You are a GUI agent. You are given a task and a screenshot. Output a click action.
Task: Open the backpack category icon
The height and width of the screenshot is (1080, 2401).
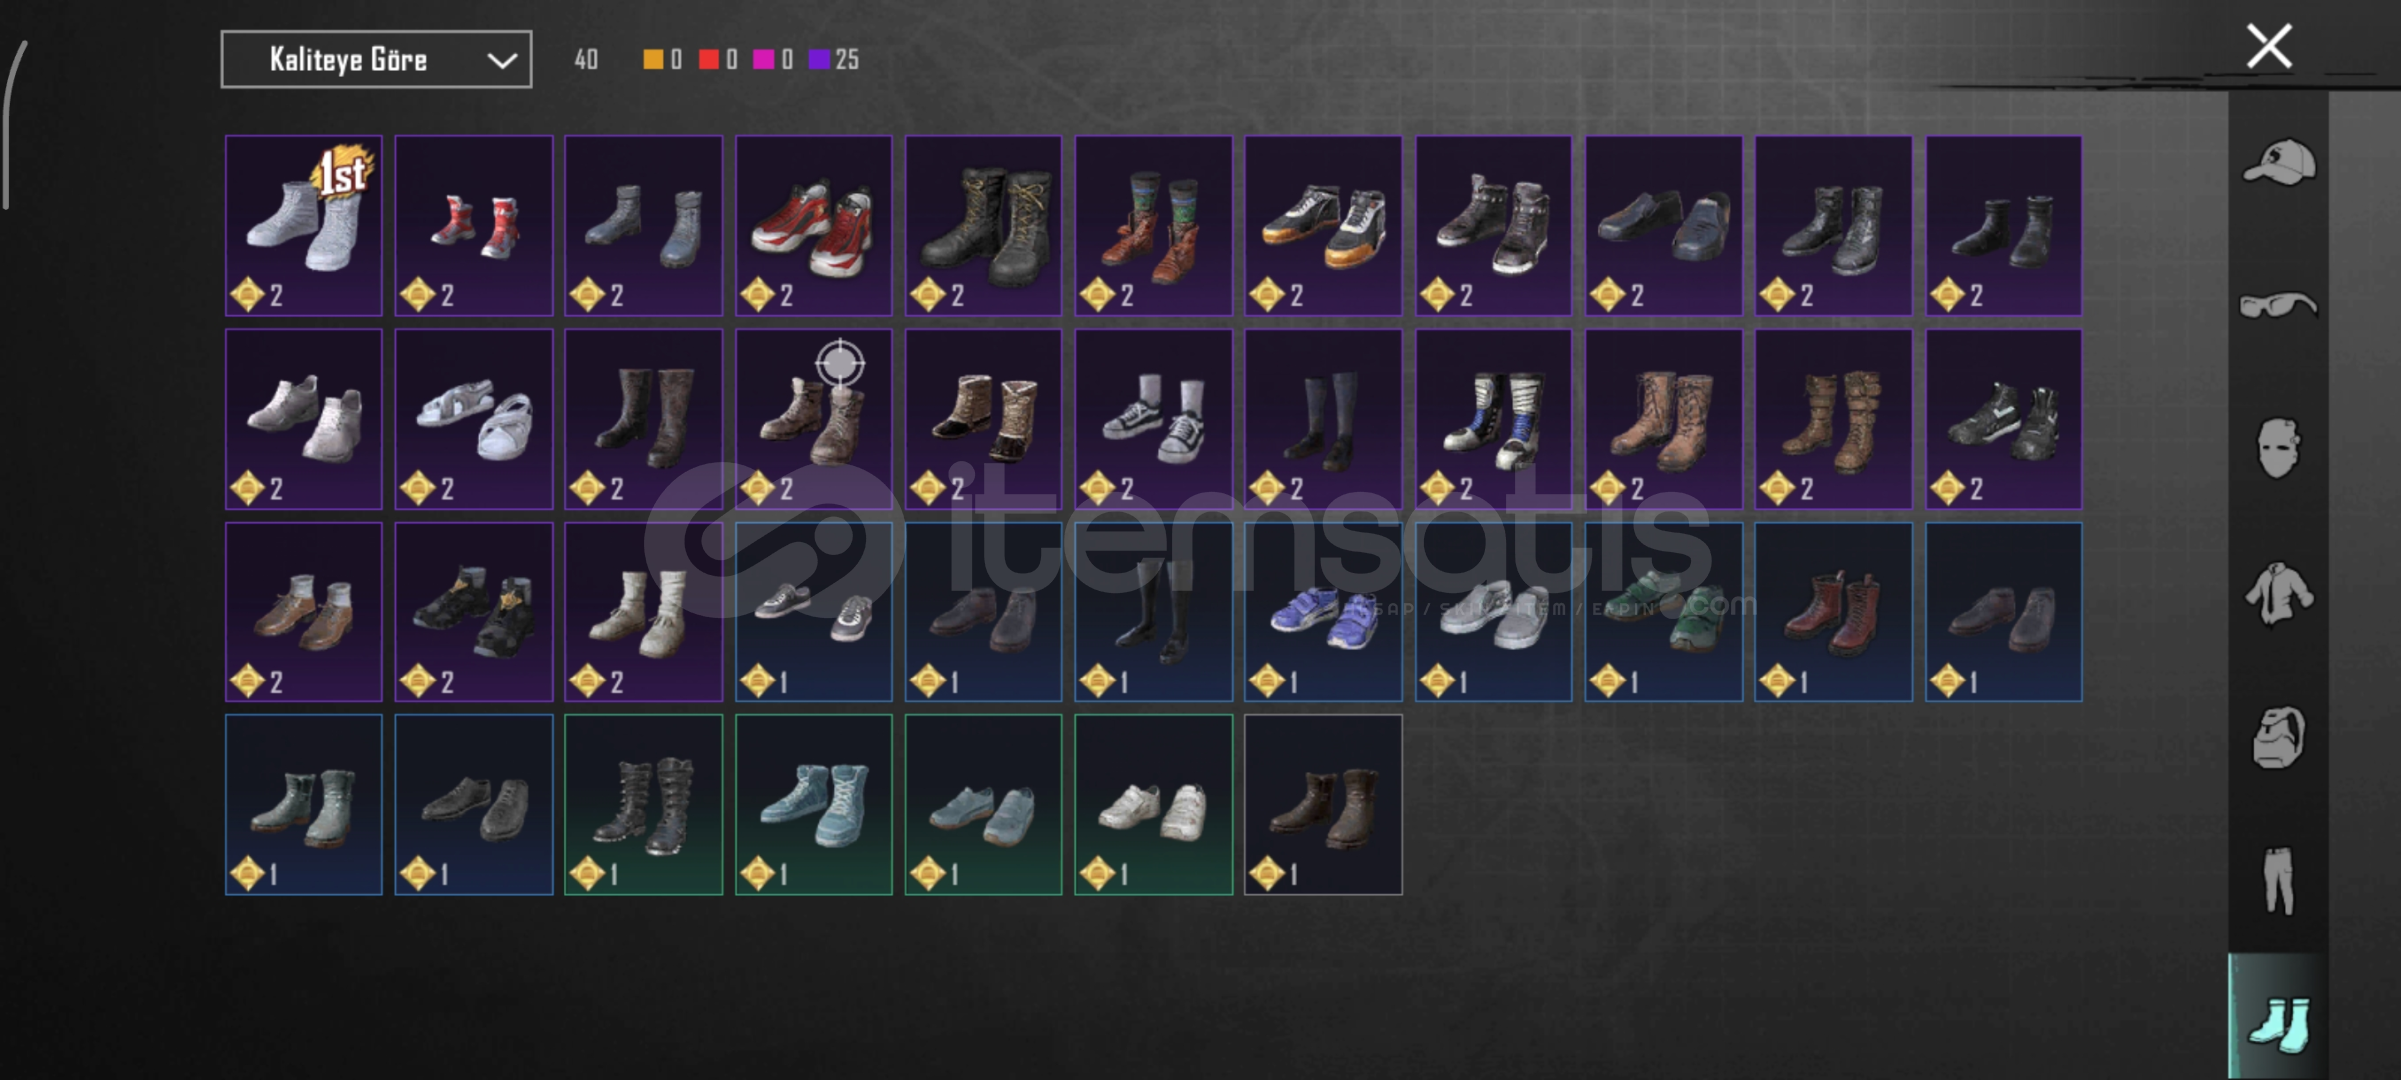(2278, 737)
